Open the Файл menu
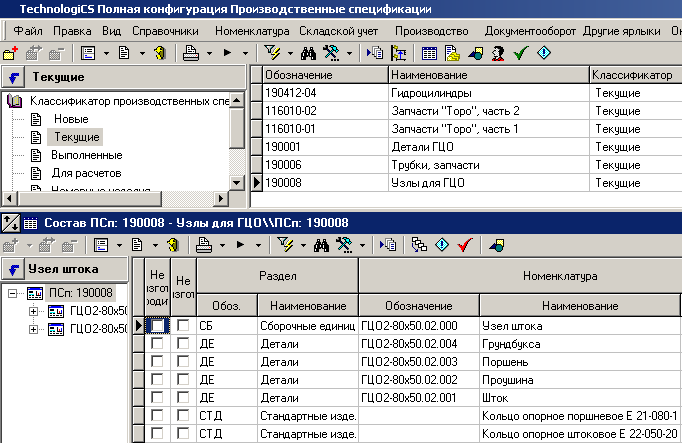682x443 pixels. pos(28,31)
